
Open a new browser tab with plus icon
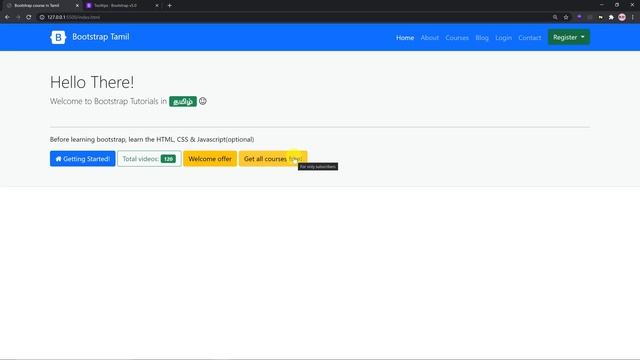(x=169, y=6)
